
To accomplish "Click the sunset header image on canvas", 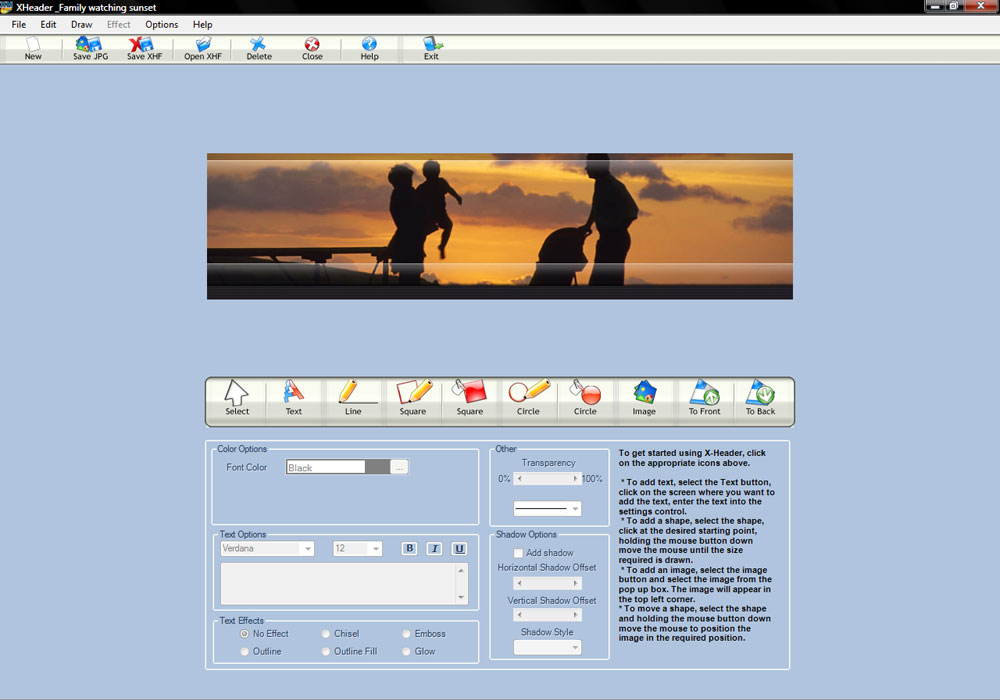I will click(499, 226).
